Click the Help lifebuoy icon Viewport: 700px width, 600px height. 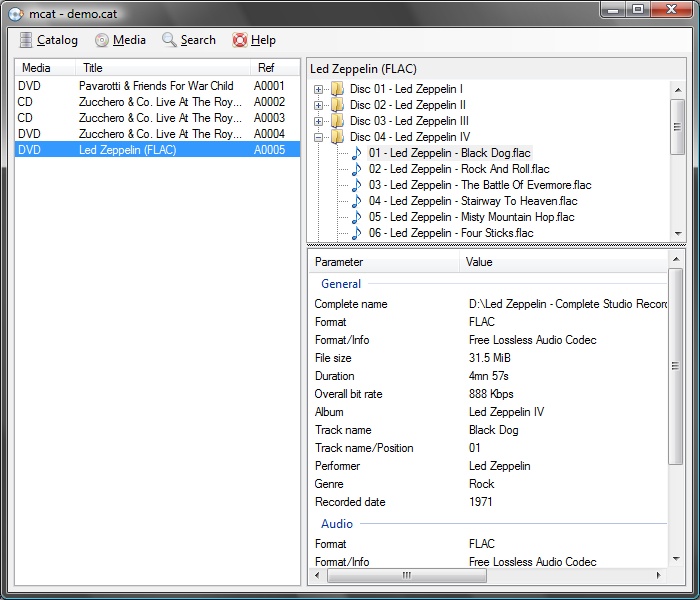[239, 40]
